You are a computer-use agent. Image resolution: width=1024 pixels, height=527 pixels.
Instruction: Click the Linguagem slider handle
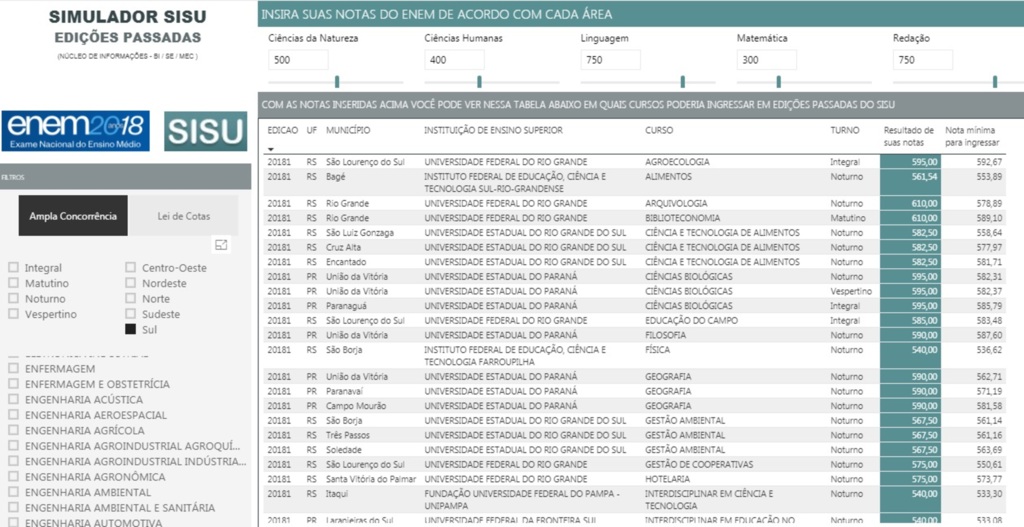tap(682, 82)
